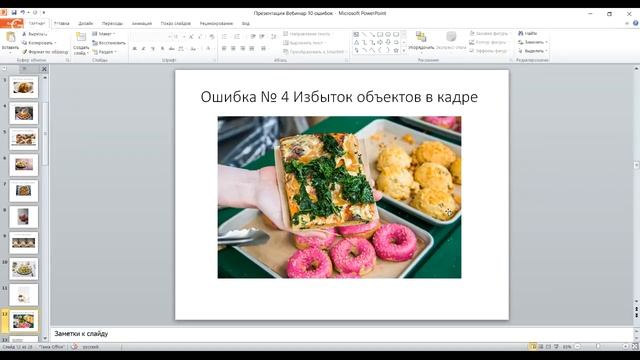This screenshot has width=640, height=360.
Task: Click русский language in status bar
Action: pos(91,347)
